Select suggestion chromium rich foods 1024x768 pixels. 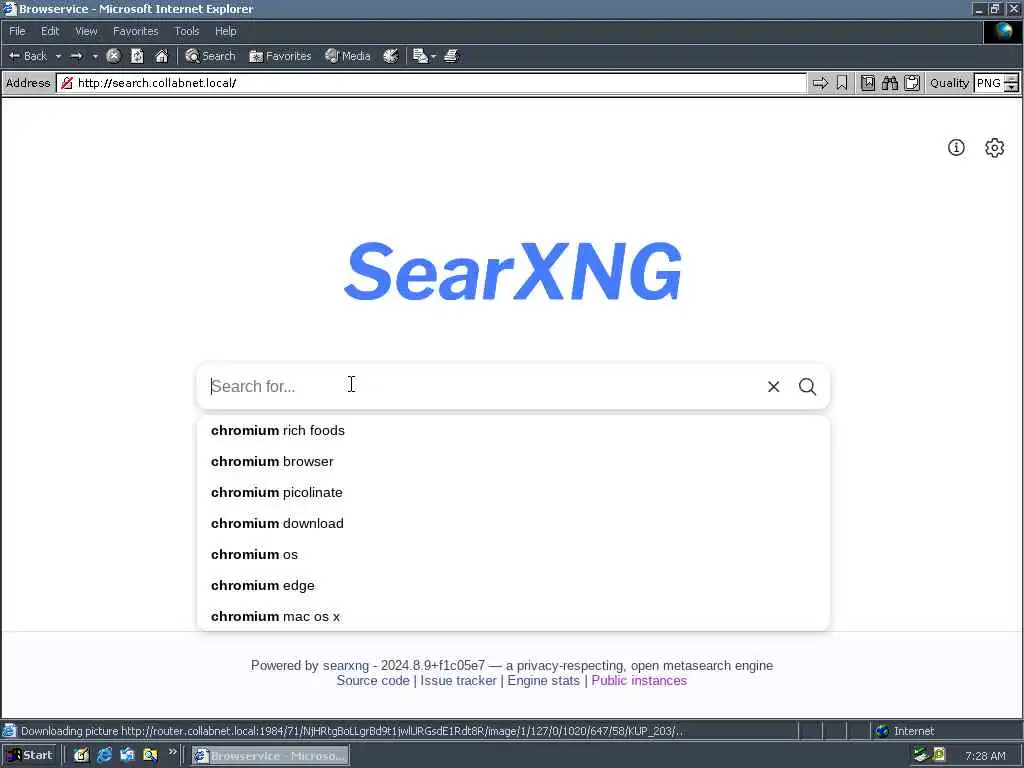point(513,430)
